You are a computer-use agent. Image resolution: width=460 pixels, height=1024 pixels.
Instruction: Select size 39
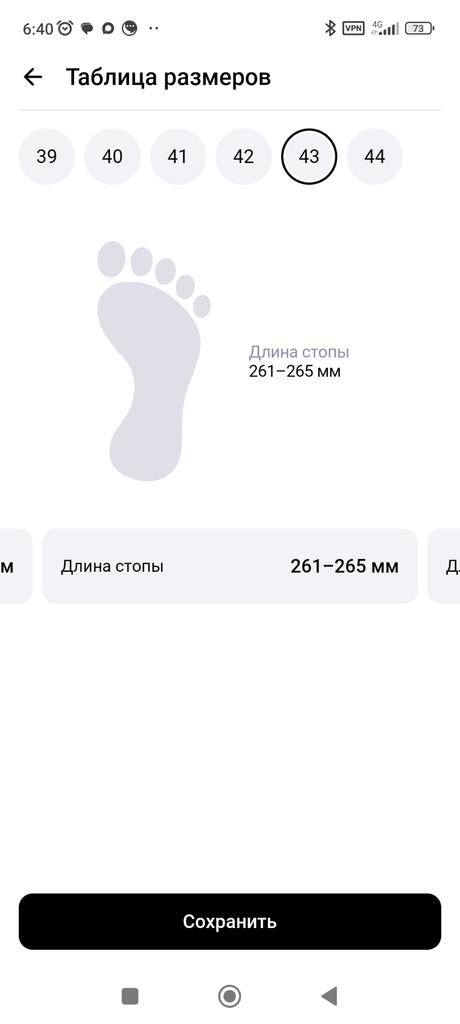point(46,157)
